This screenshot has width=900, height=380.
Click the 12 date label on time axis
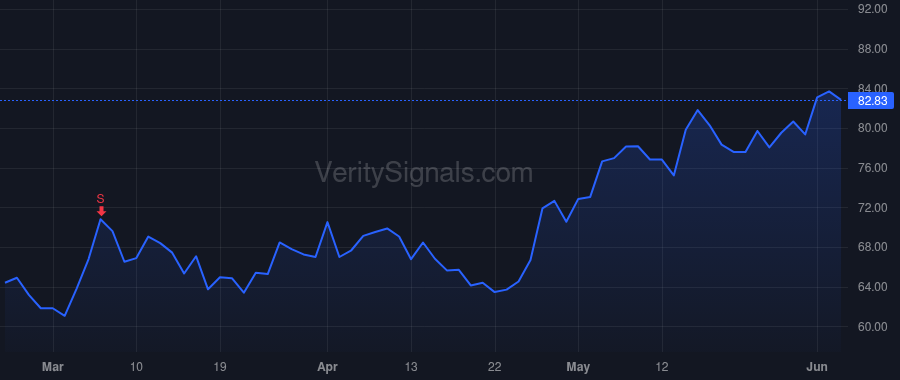point(662,367)
